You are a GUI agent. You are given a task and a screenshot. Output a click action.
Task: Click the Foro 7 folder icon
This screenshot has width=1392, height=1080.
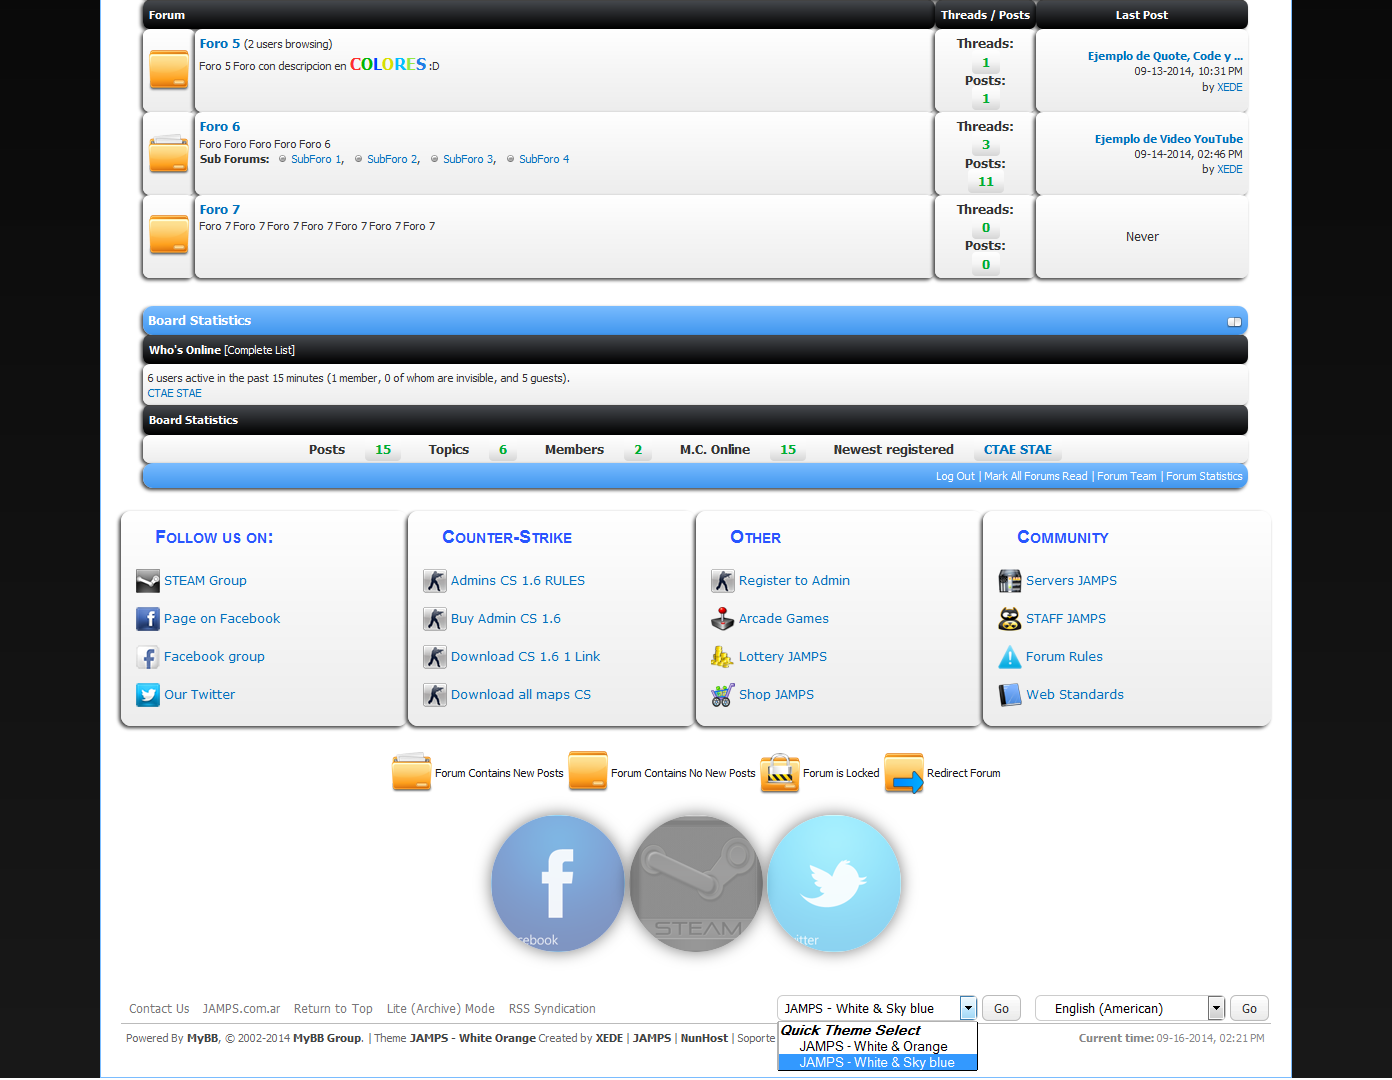tap(168, 234)
